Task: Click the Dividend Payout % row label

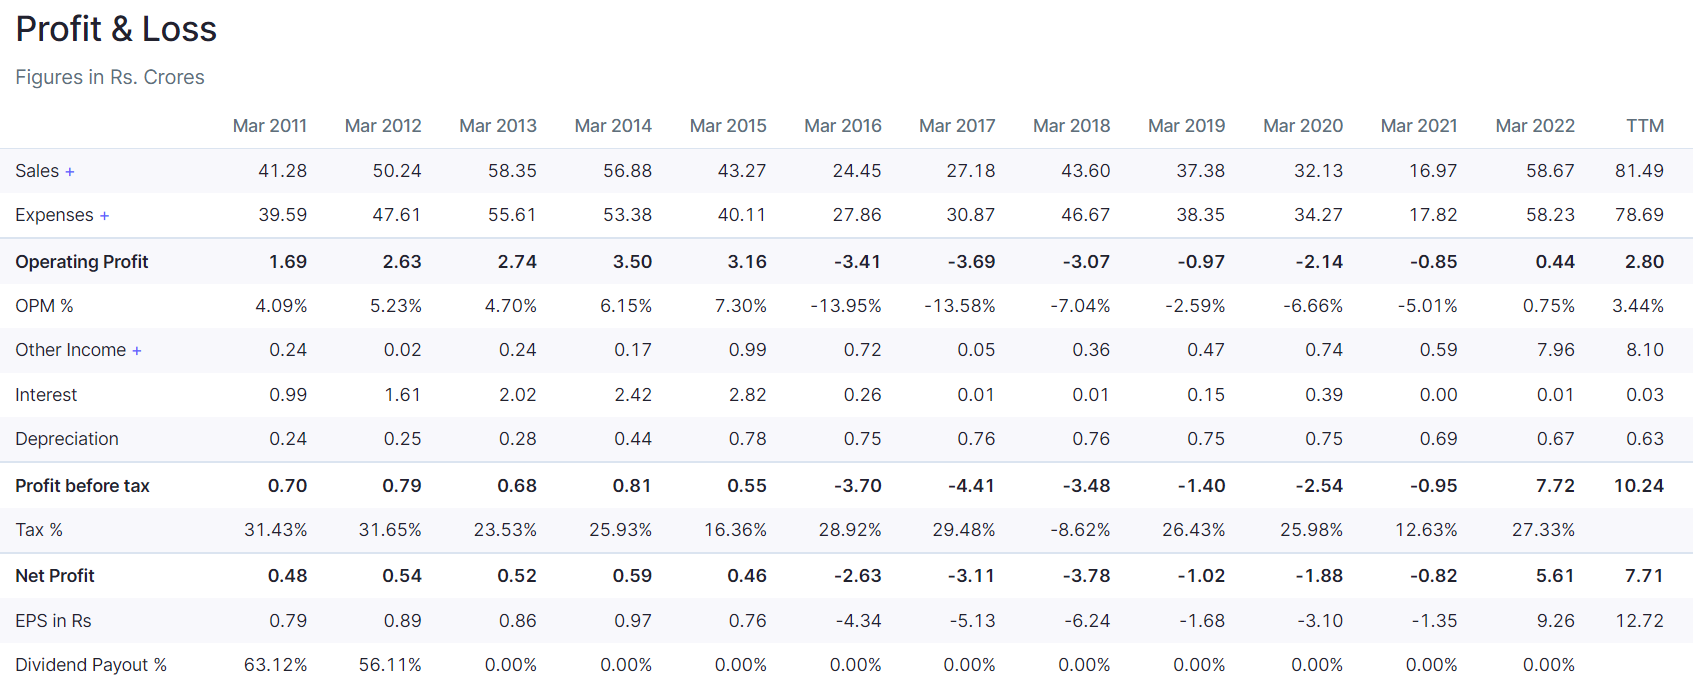Action: pos(91,665)
